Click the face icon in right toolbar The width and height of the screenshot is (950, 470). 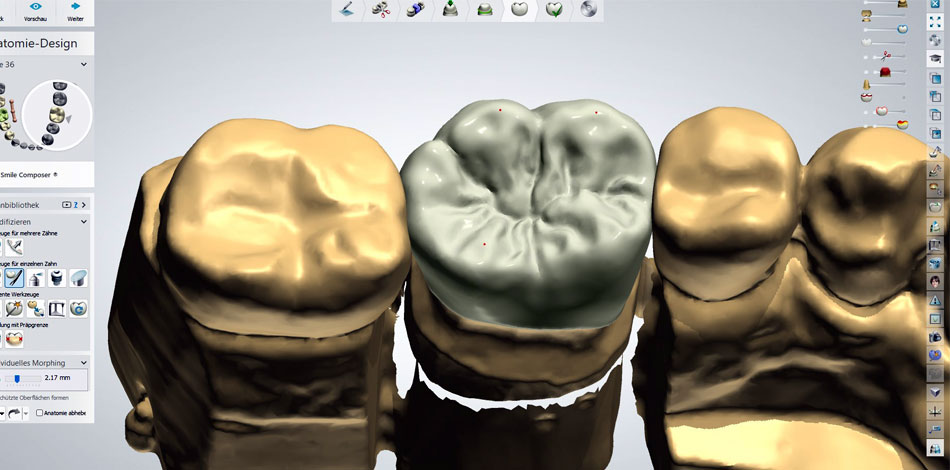(935, 281)
